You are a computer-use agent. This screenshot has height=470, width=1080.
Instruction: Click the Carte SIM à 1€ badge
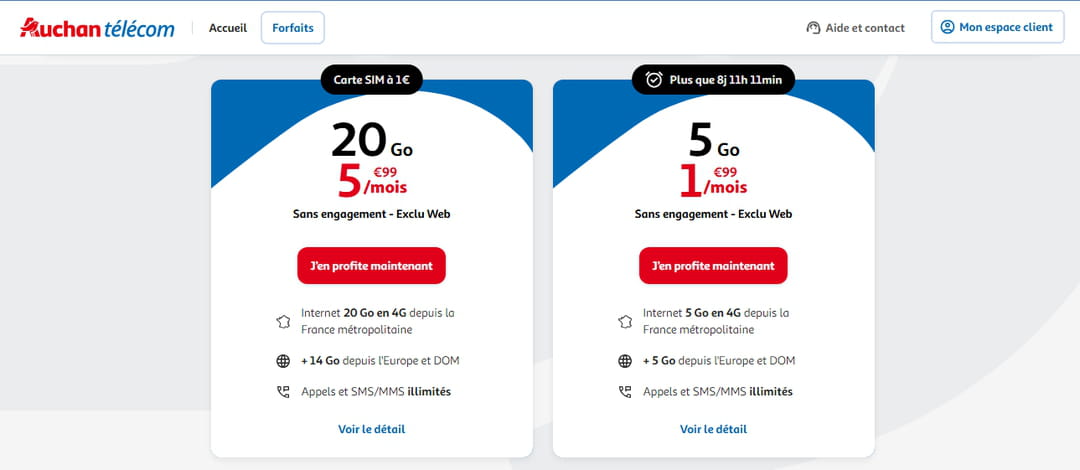(x=371, y=80)
